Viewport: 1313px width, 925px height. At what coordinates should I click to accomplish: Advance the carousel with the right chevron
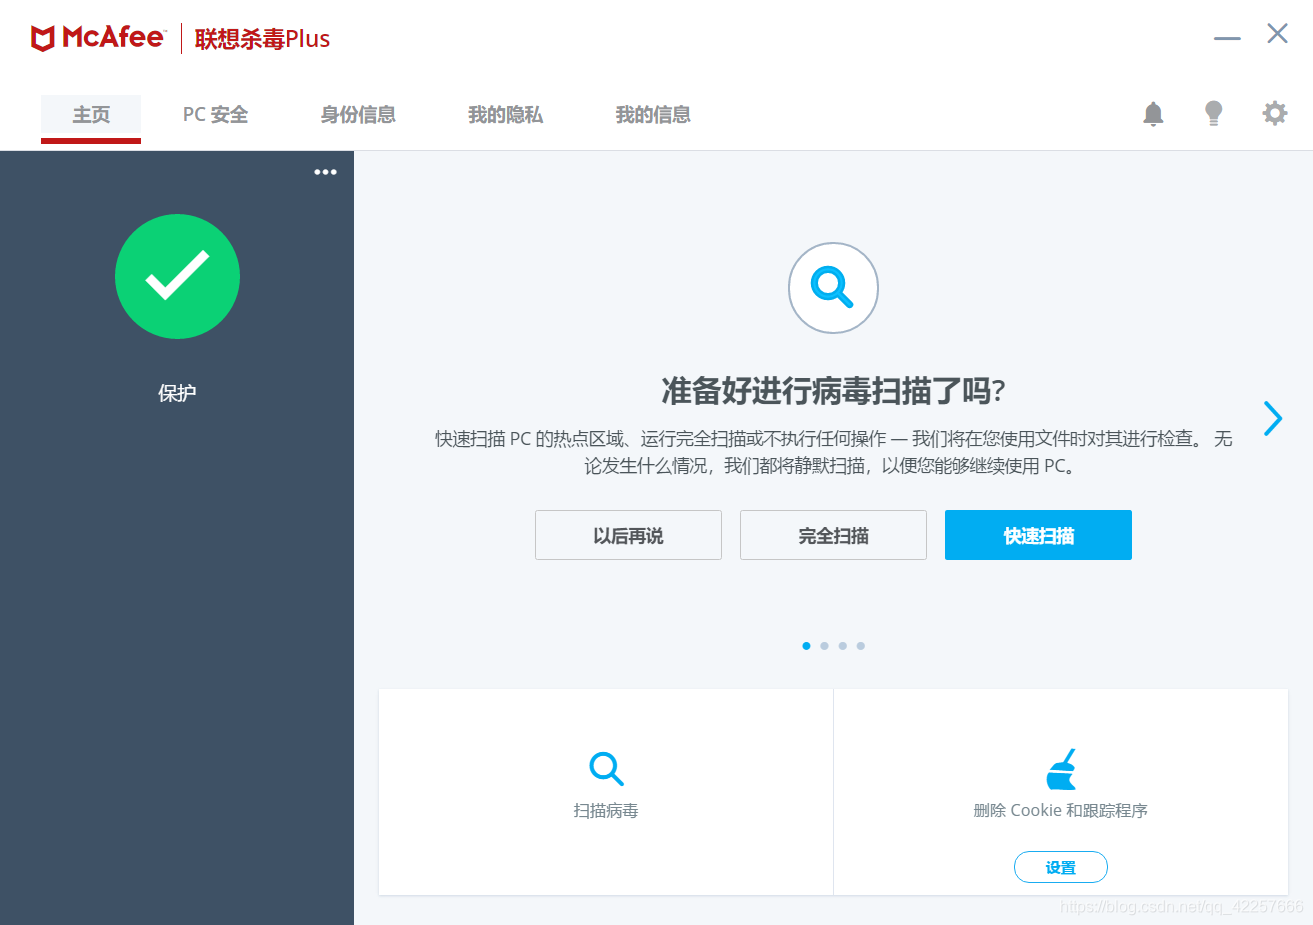tap(1272, 418)
